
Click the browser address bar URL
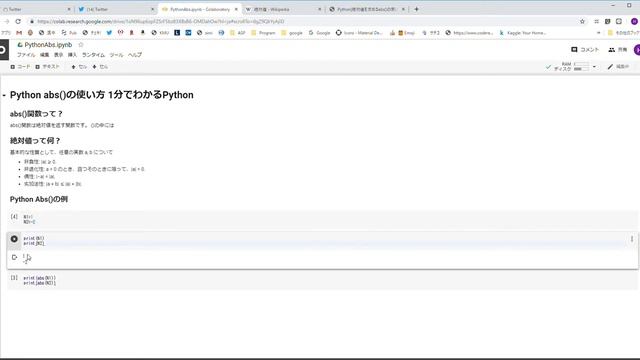tap(160, 21)
